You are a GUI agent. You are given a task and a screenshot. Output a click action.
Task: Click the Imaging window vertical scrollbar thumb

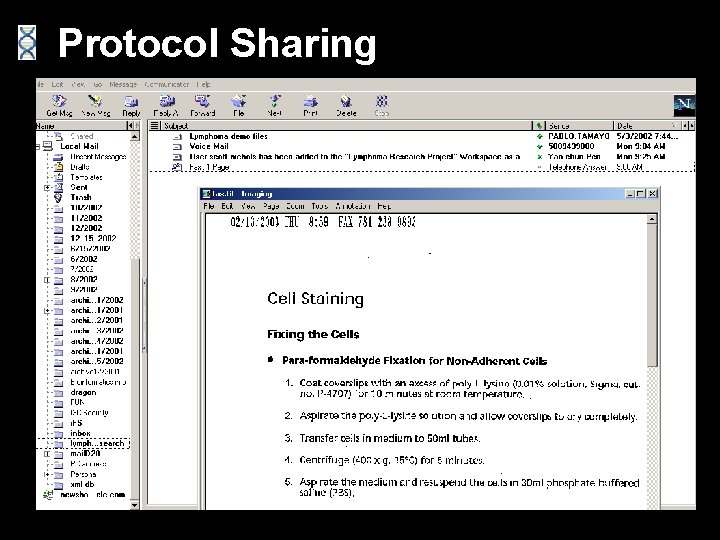652,295
